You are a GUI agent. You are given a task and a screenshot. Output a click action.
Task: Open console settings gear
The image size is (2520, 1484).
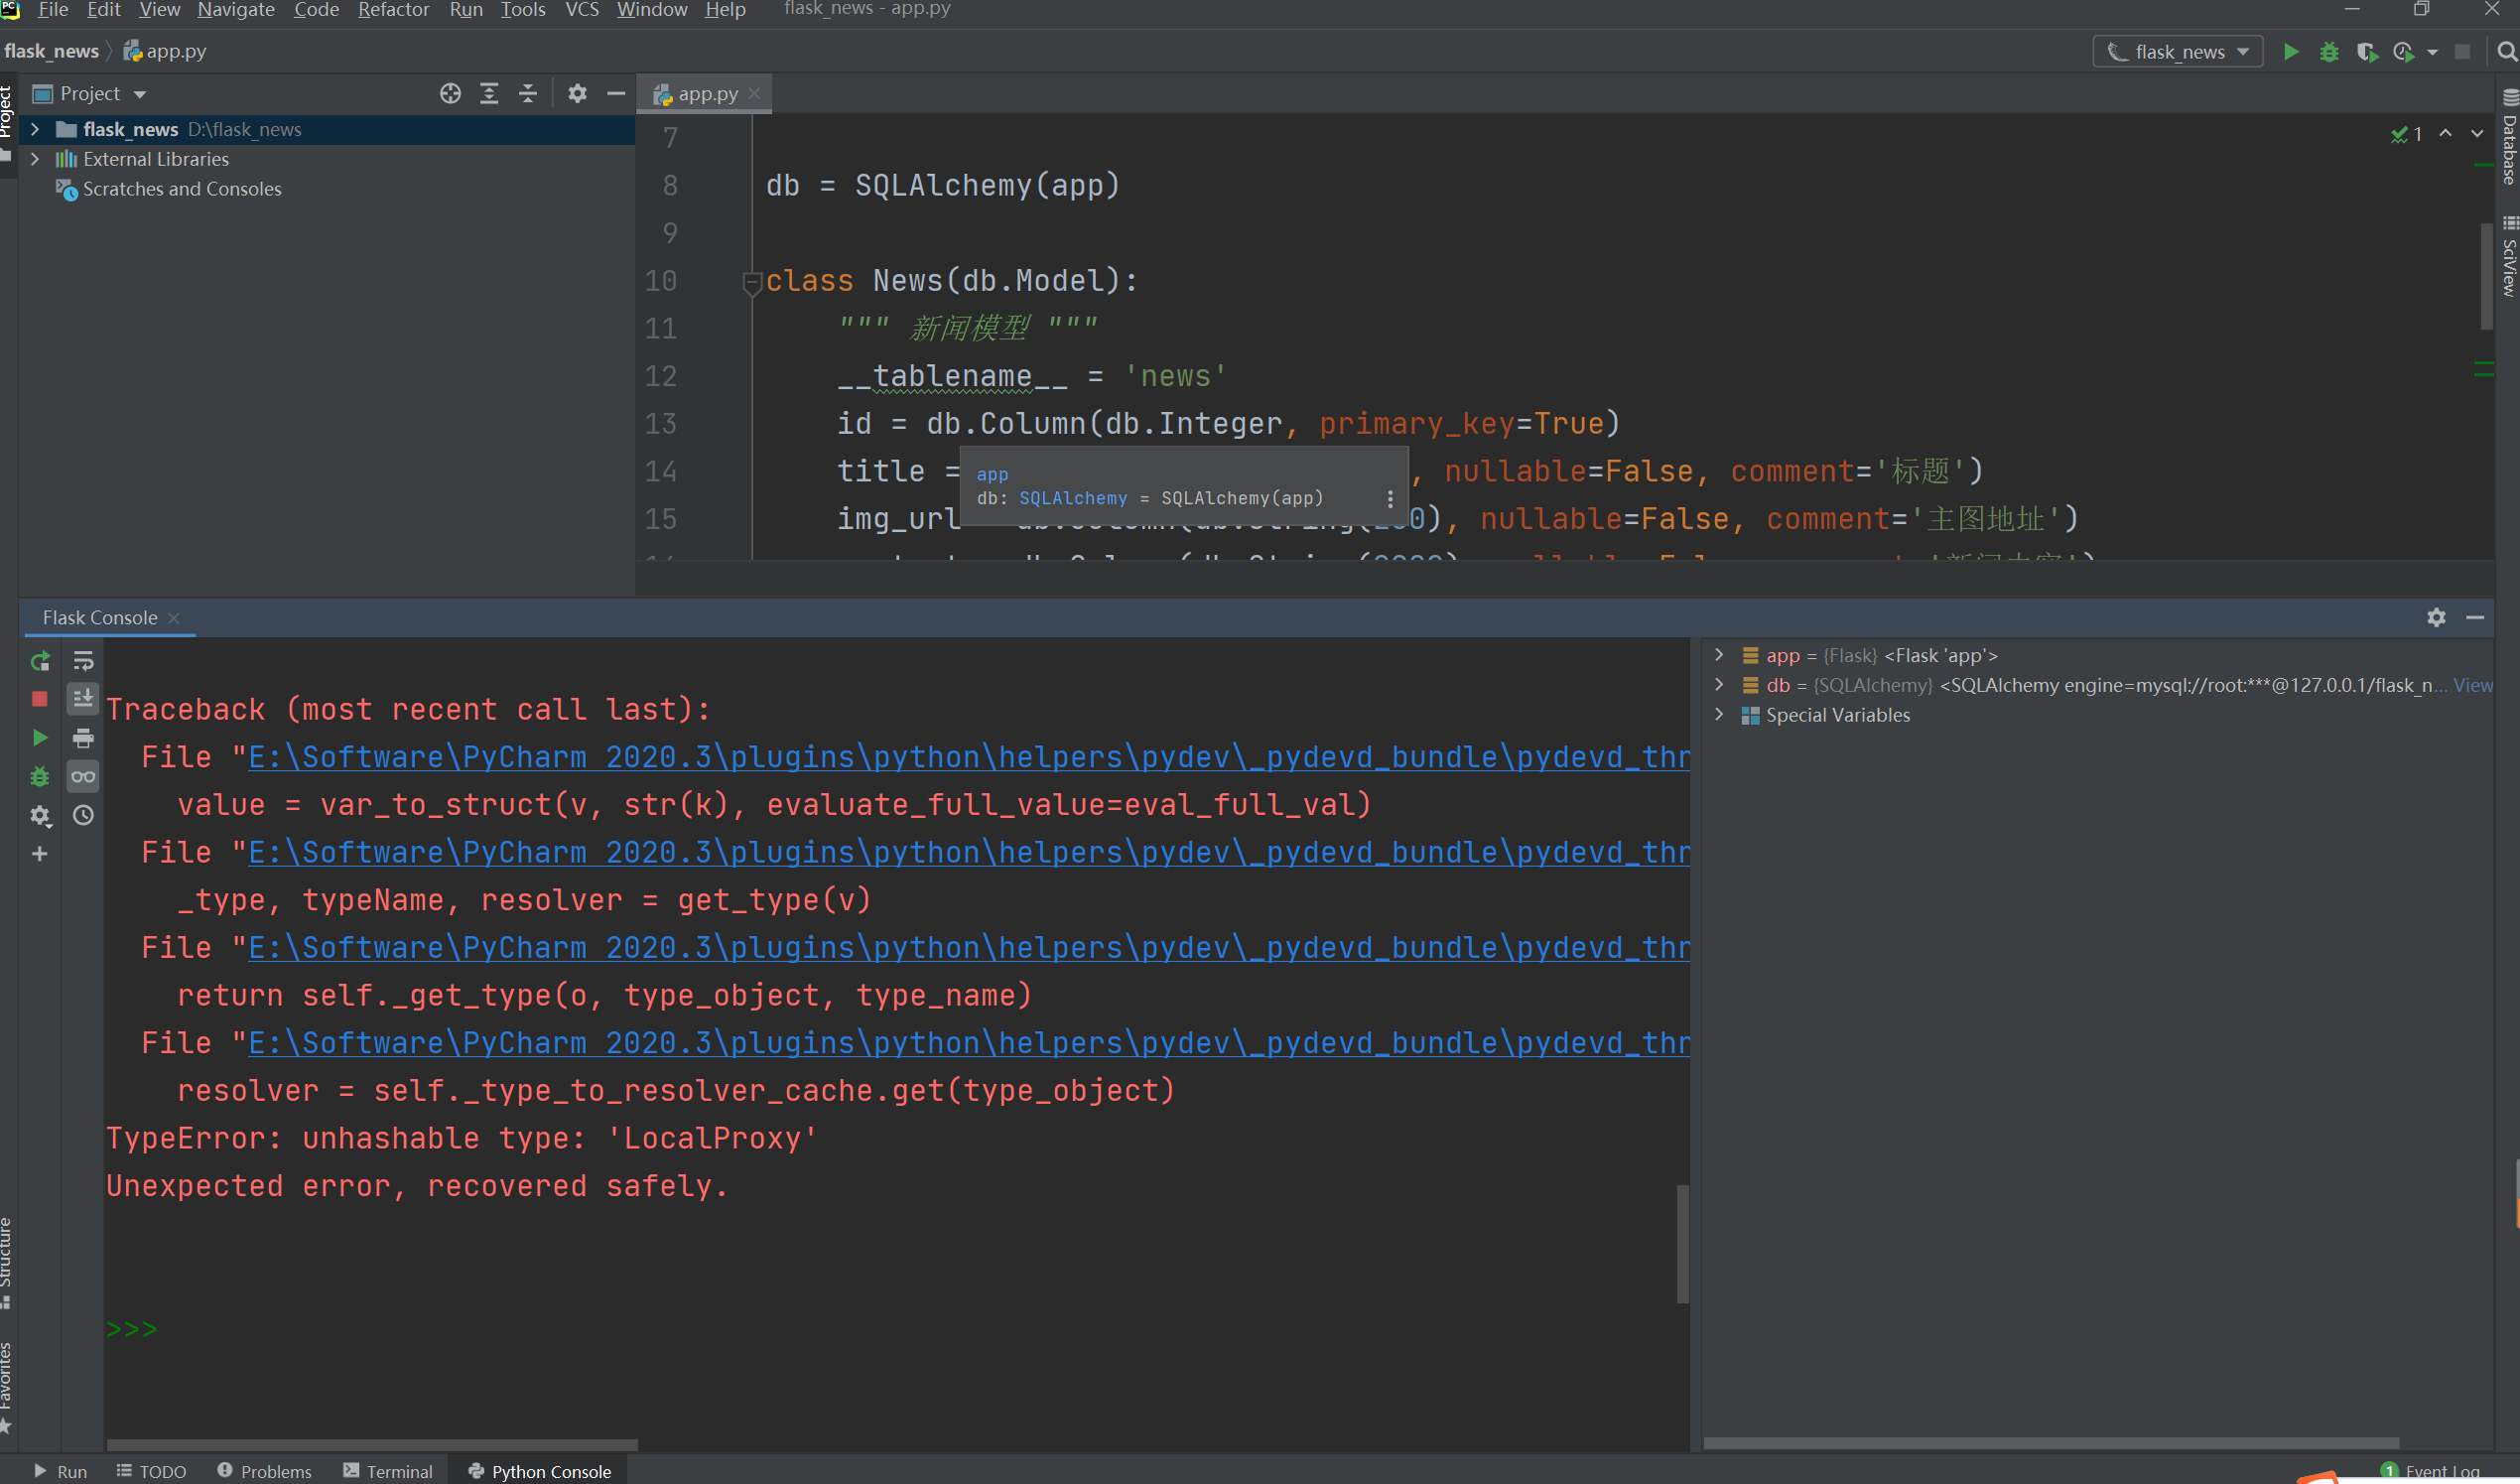(40, 815)
